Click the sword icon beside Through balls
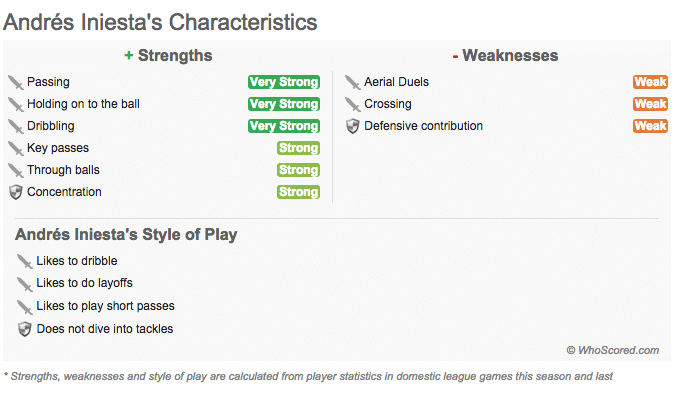 point(15,170)
